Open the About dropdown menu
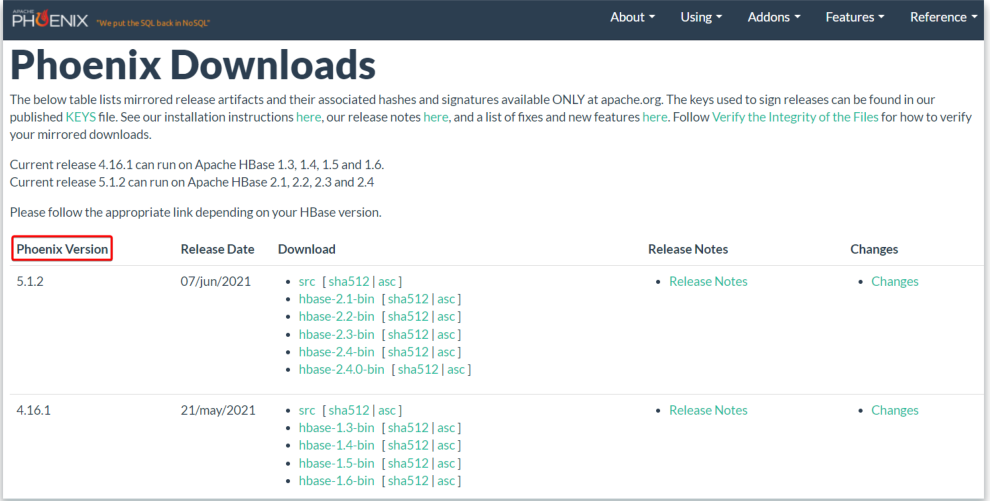 [x=632, y=18]
